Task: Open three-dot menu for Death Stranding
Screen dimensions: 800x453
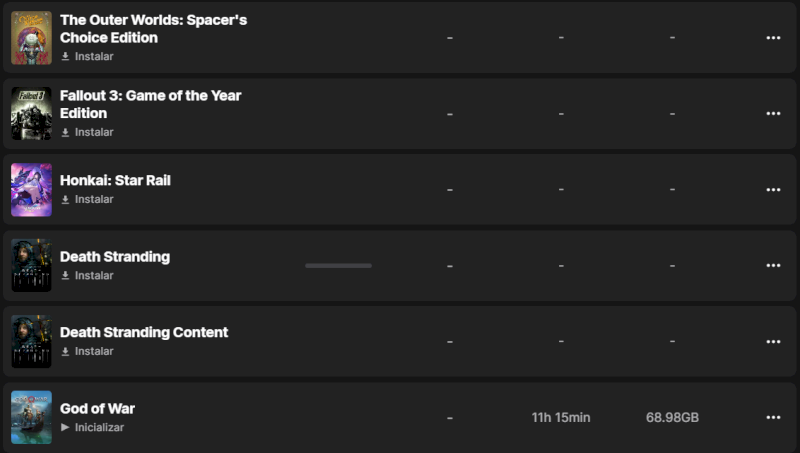Action: coord(773,265)
